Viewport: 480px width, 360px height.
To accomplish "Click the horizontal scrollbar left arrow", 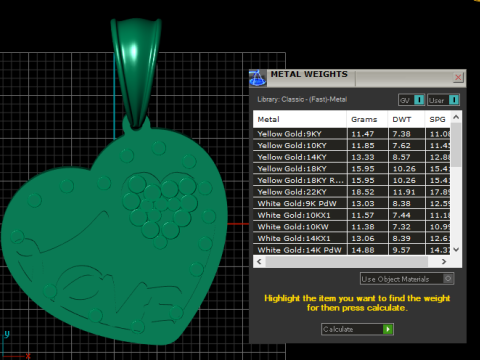I will pos(260,262).
